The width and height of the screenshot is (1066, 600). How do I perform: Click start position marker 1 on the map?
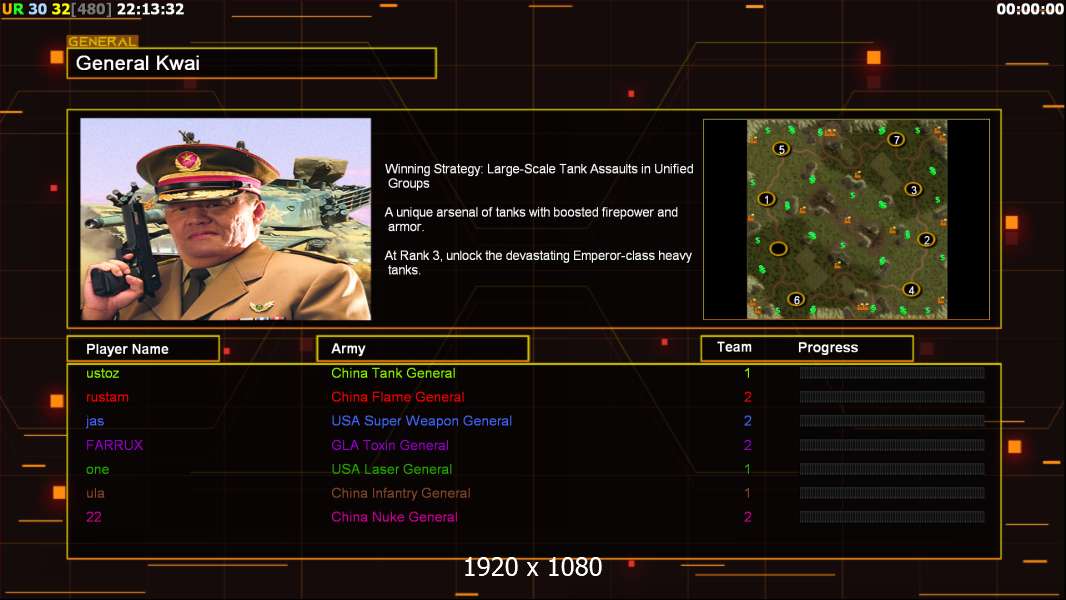tap(767, 199)
